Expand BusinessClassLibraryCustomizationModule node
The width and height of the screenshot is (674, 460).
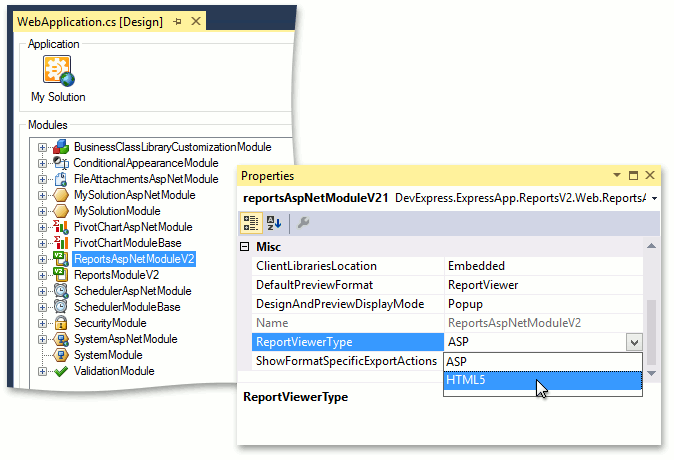[x=42, y=147]
